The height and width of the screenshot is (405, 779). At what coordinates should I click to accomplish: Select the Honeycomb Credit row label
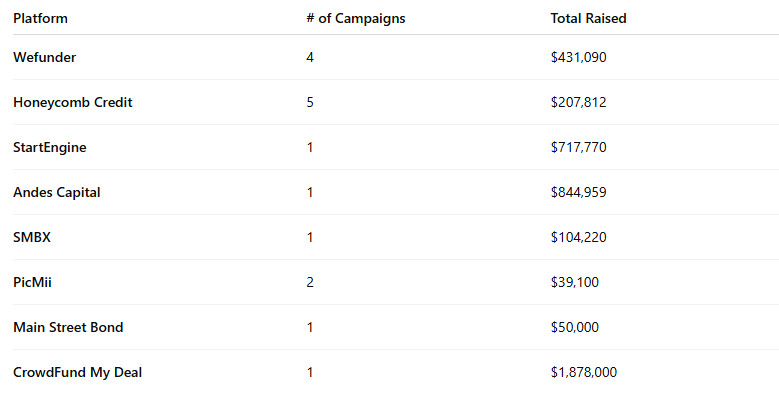click(x=73, y=102)
